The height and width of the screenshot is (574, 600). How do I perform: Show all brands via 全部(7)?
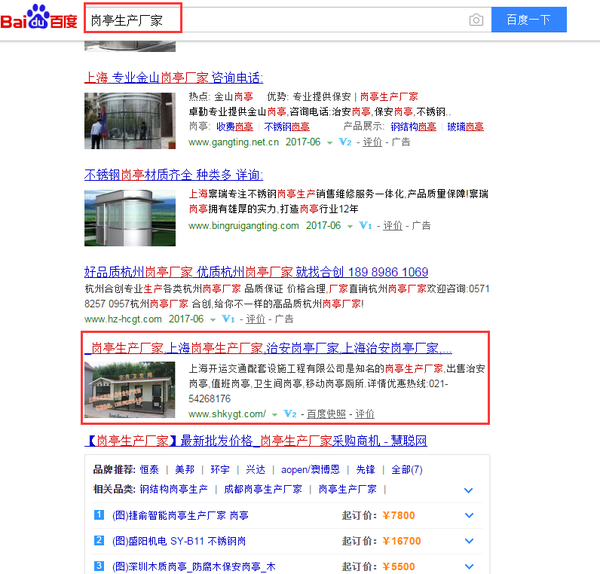click(407, 470)
